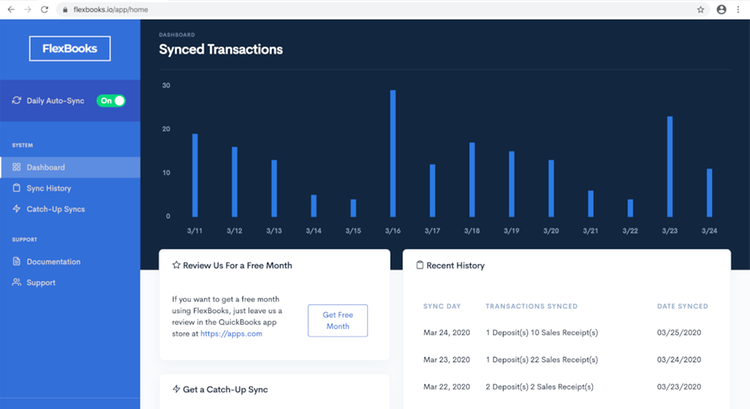This screenshot has height=409, width=750.
Task: Click the Daily Auto-Sync refresh icon
Action: 16,101
